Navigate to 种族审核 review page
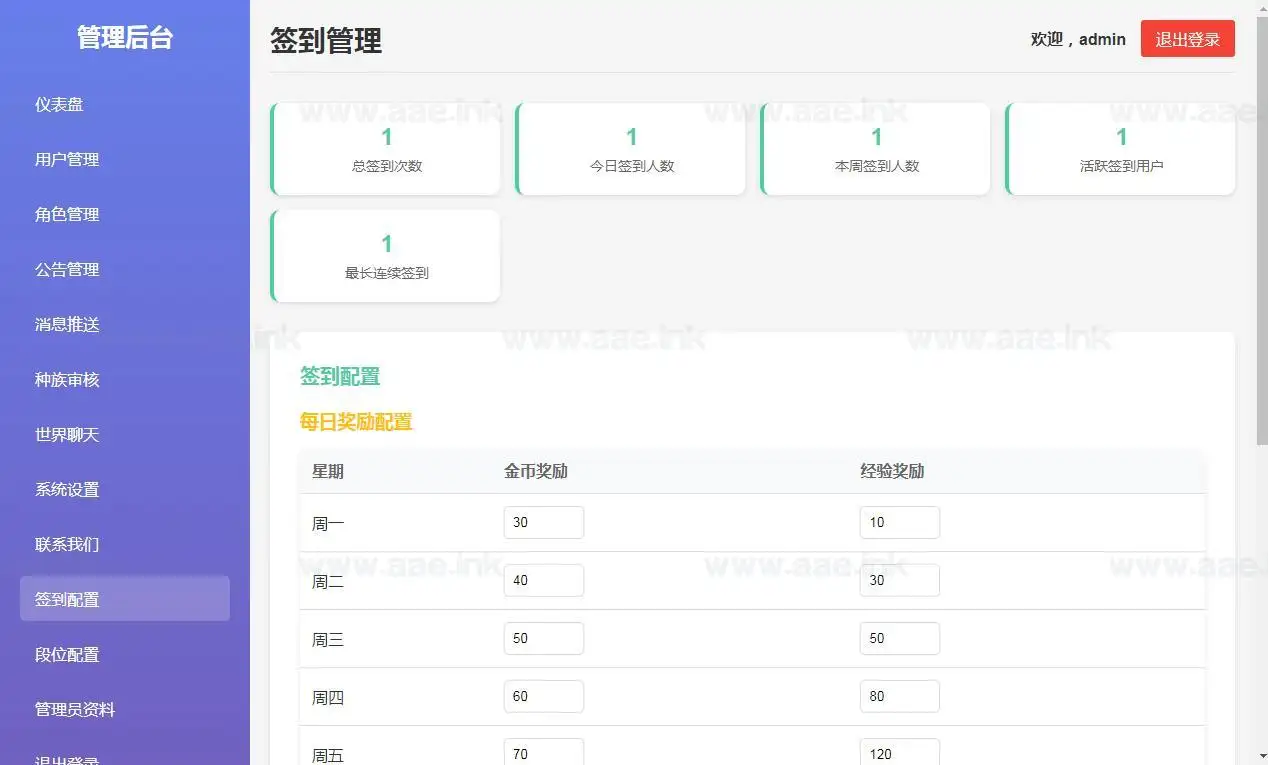Screen dimensions: 1268x765 [x=66, y=379]
